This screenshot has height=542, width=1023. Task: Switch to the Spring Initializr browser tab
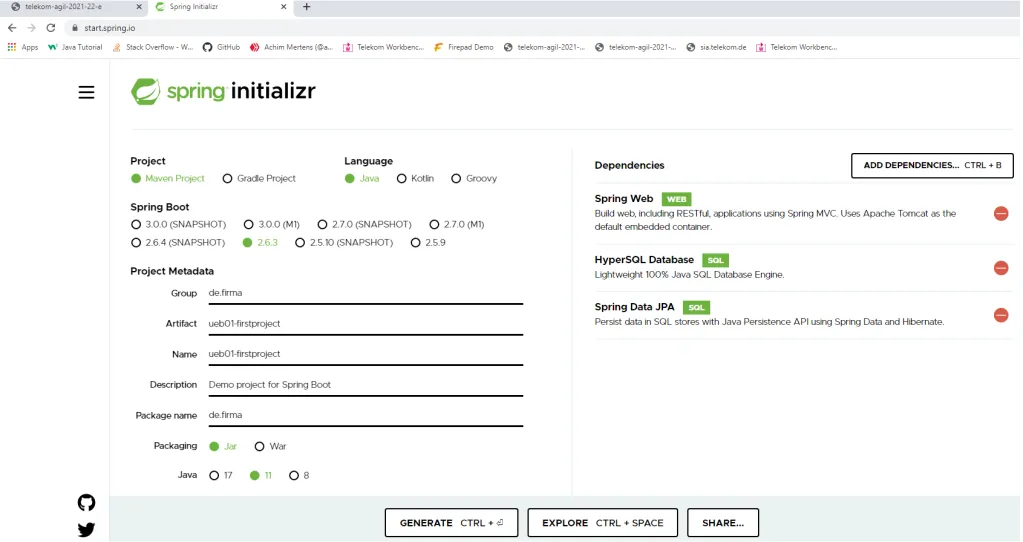click(219, 7)
